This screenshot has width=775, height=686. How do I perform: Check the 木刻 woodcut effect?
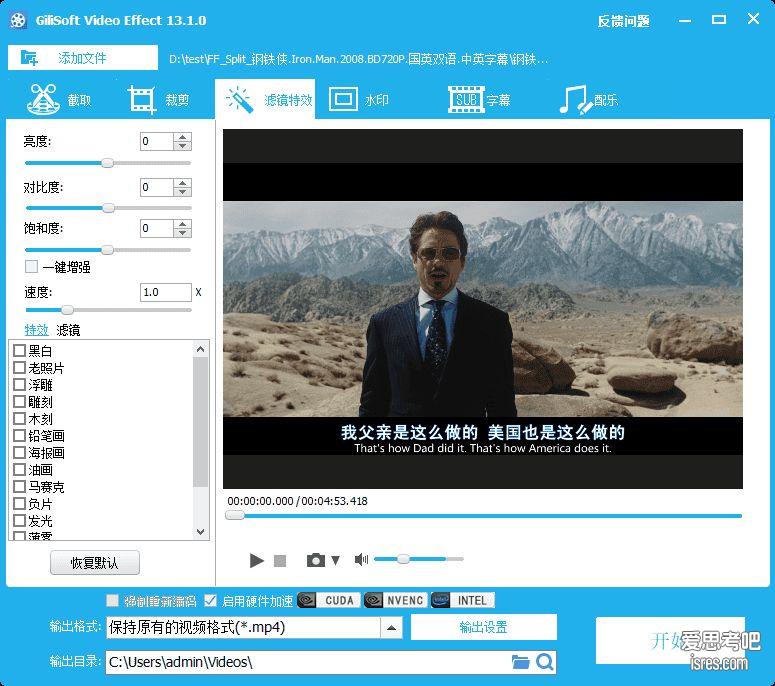point(19,419)
